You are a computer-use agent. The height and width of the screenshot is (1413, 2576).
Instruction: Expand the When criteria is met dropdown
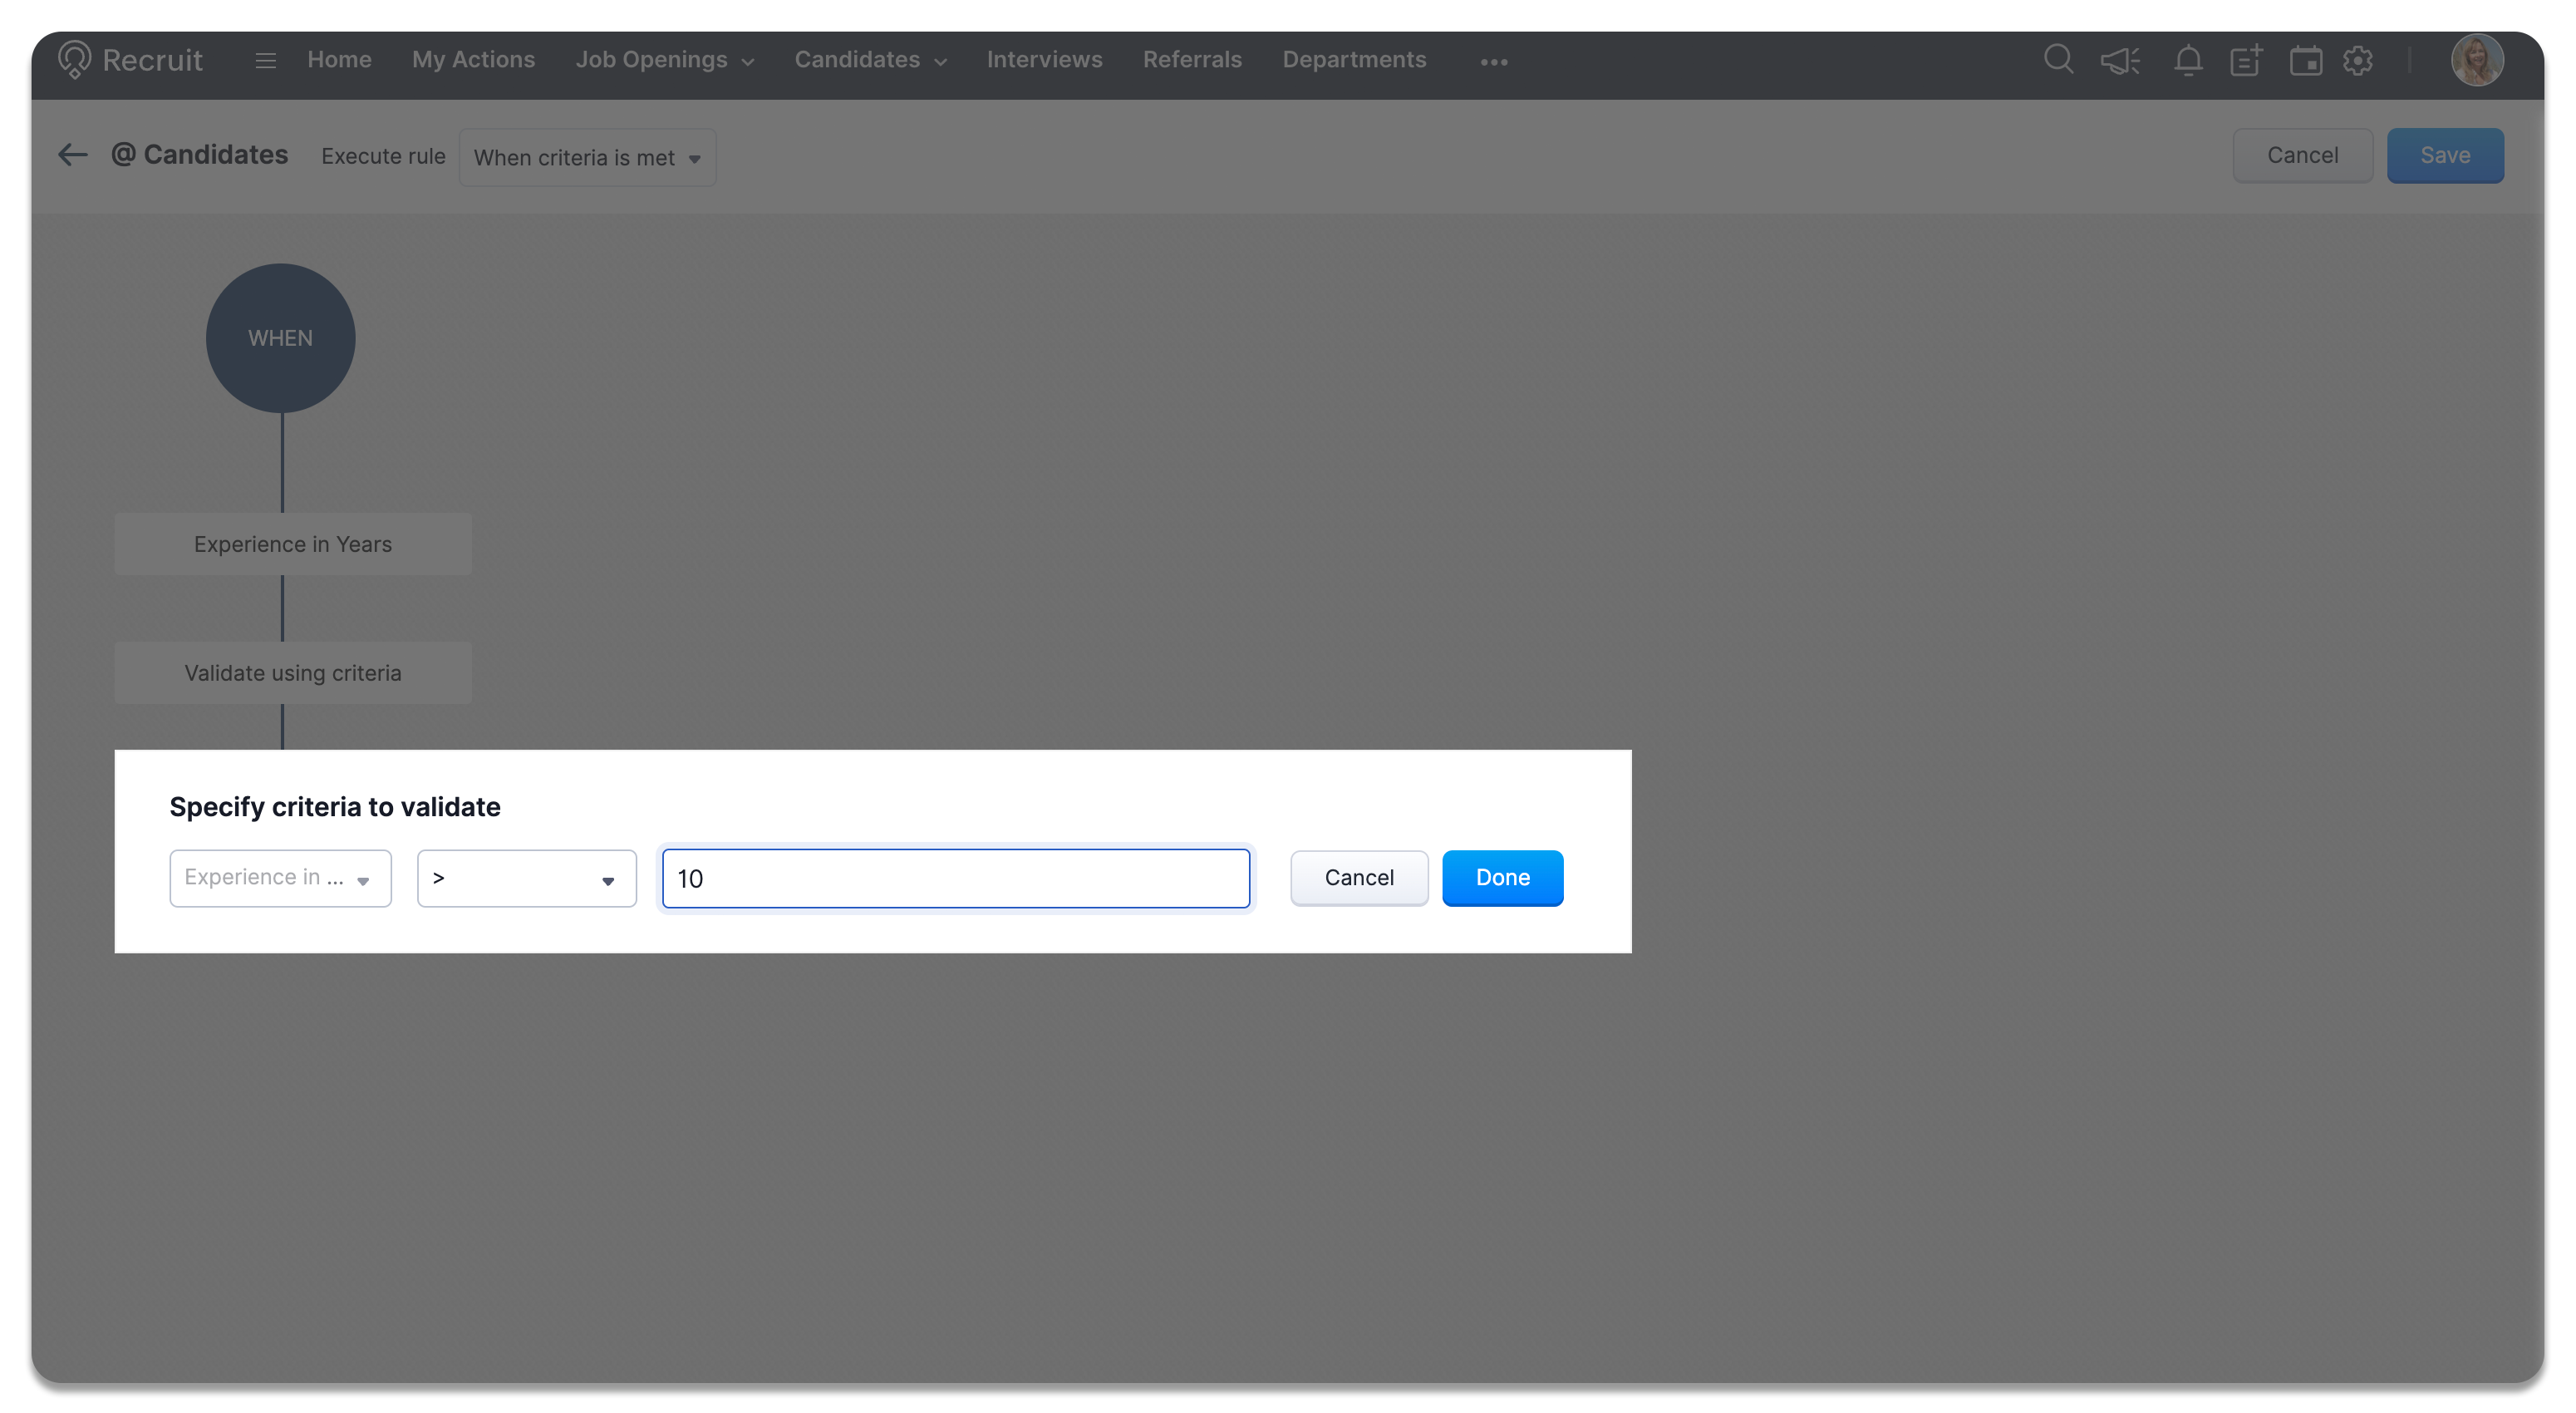tap(587, 158)
